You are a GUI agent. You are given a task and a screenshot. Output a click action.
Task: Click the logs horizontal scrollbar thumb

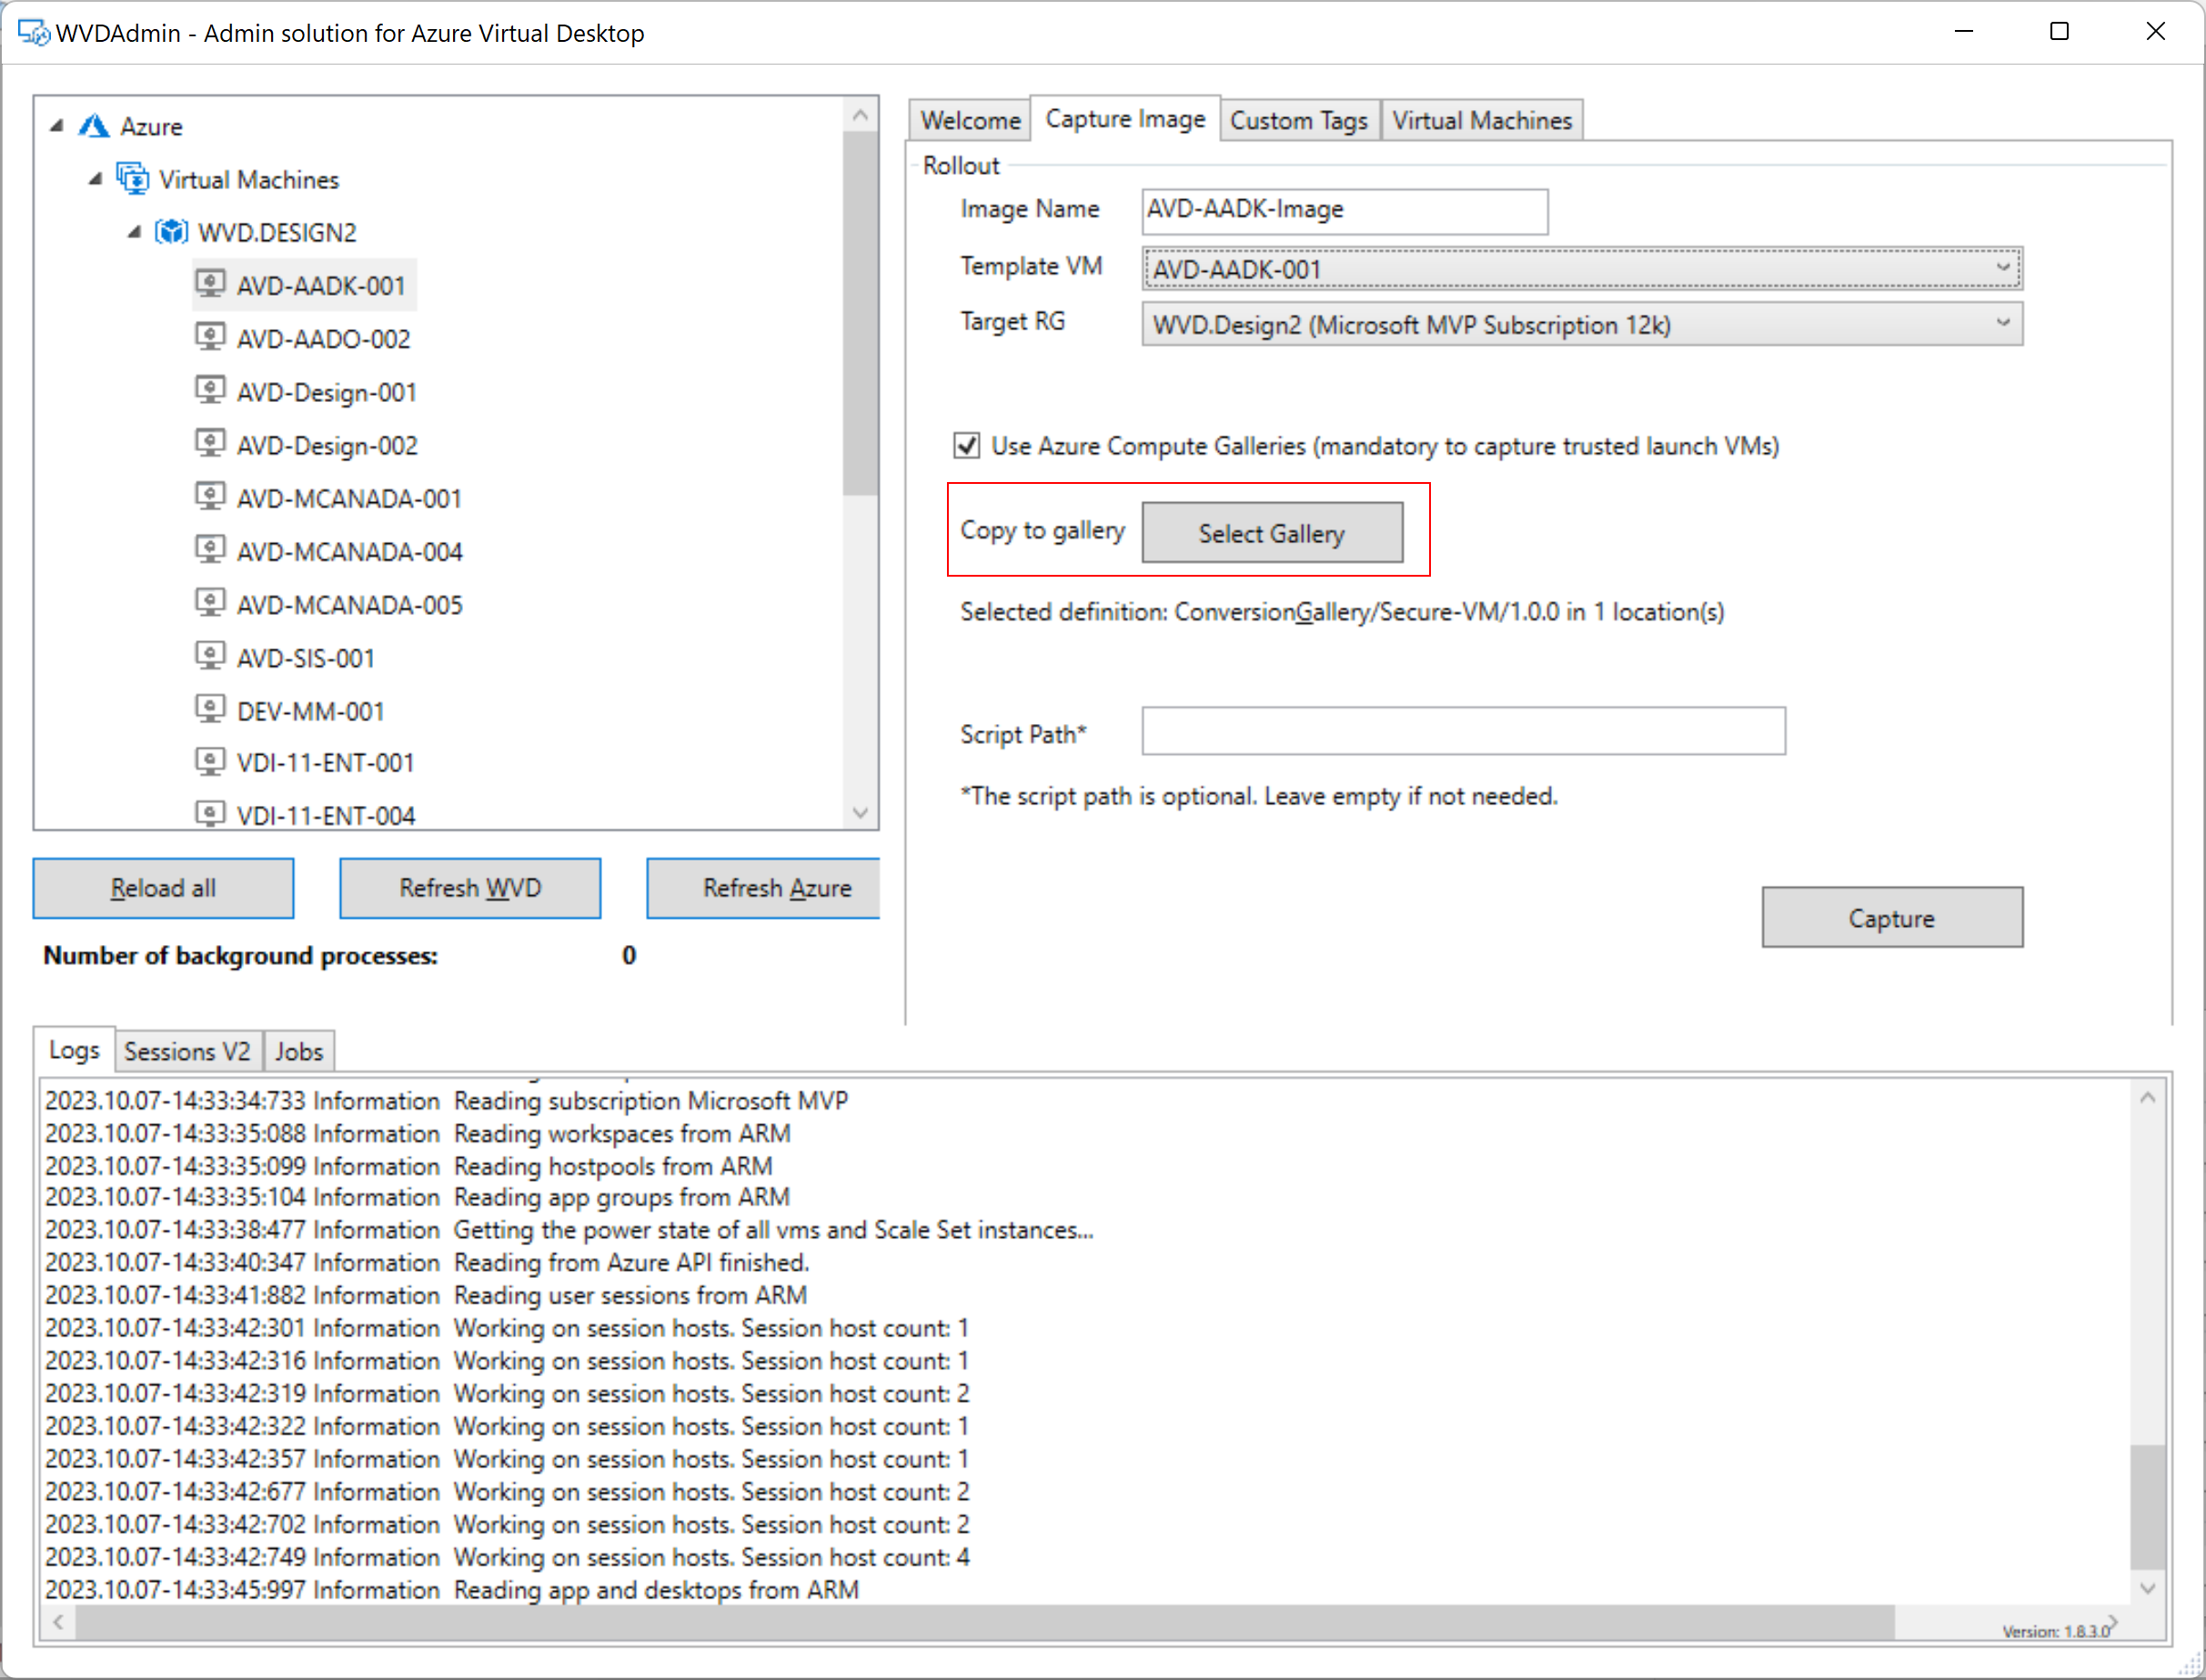coord(984,1621)
